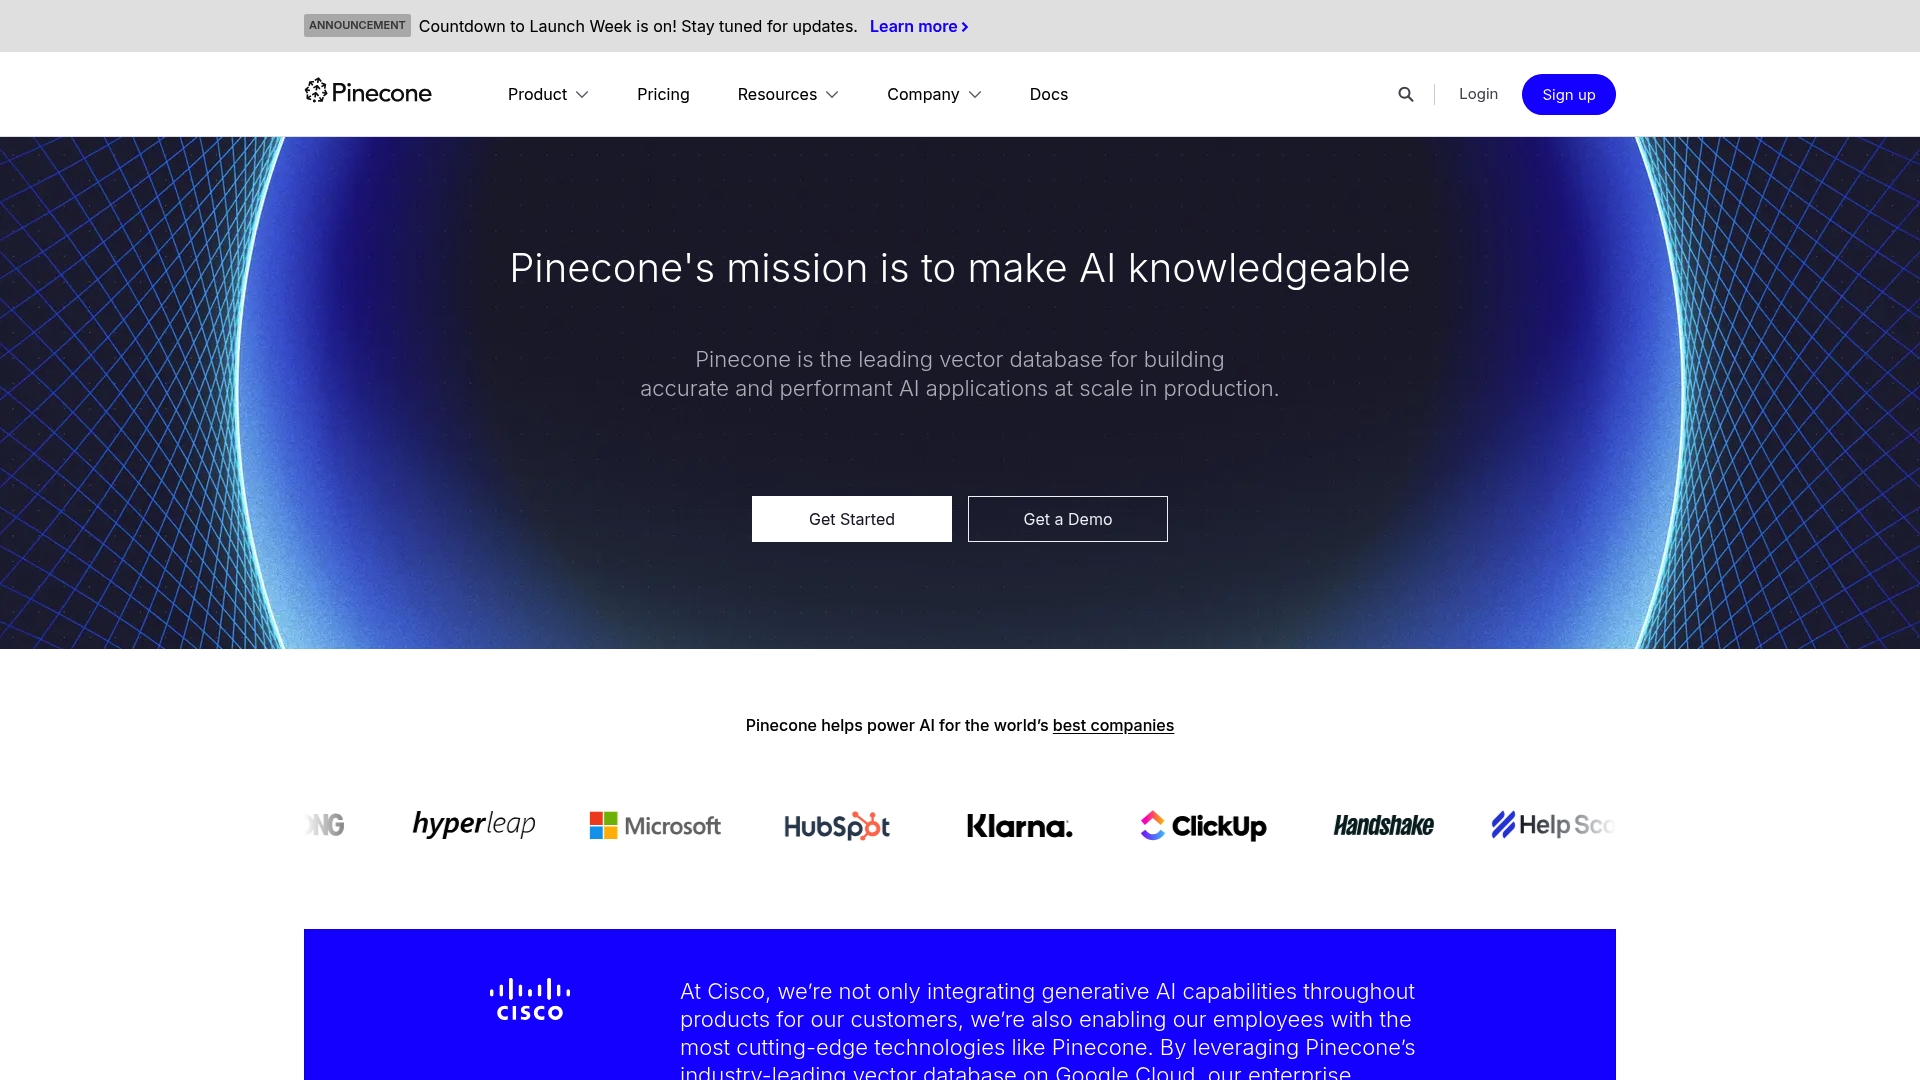1920x1080 pixels.
Task: Click the search magnifier icon
Action: (1406, 94)
